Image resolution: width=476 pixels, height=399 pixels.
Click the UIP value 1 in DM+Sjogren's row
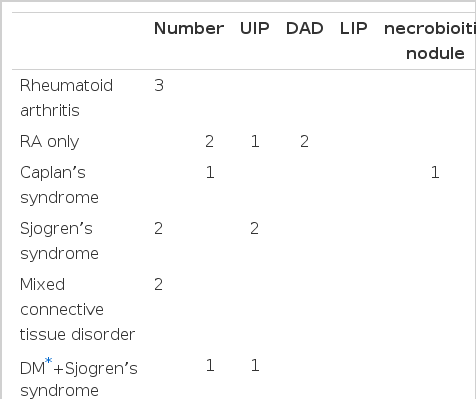tap(255, 366)
